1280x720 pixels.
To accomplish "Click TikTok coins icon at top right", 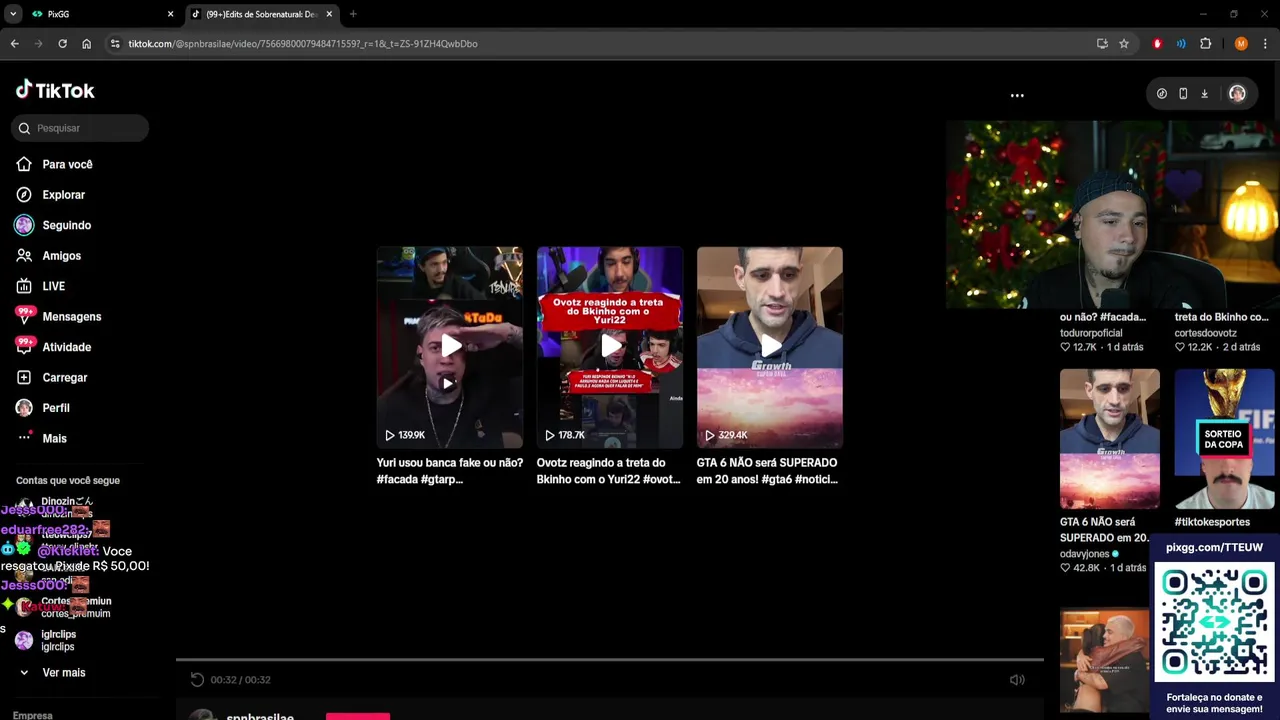I will point(1162,94).
